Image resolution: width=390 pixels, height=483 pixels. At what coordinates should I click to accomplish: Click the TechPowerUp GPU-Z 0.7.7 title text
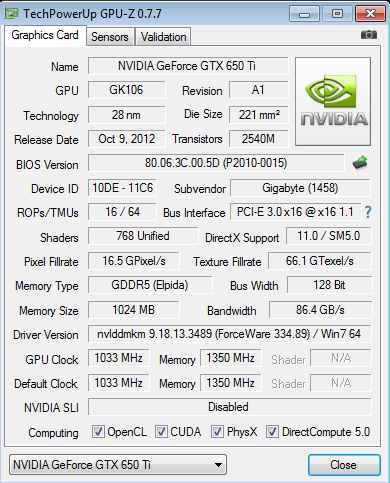point(92,14)
